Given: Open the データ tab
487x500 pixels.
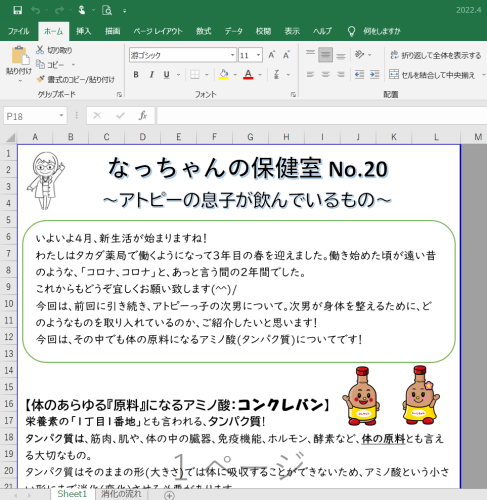Looking at the screenshot, I should point(233,31).
